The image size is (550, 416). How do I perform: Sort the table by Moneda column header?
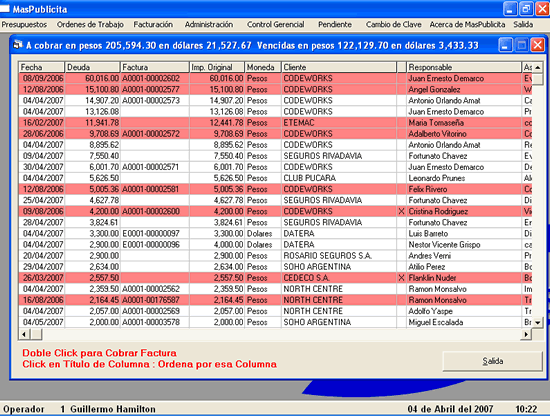[263, 67]
